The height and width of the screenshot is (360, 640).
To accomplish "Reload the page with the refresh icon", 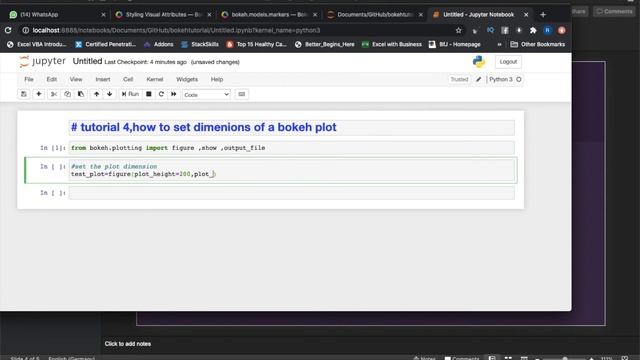I will pos(8,30).
